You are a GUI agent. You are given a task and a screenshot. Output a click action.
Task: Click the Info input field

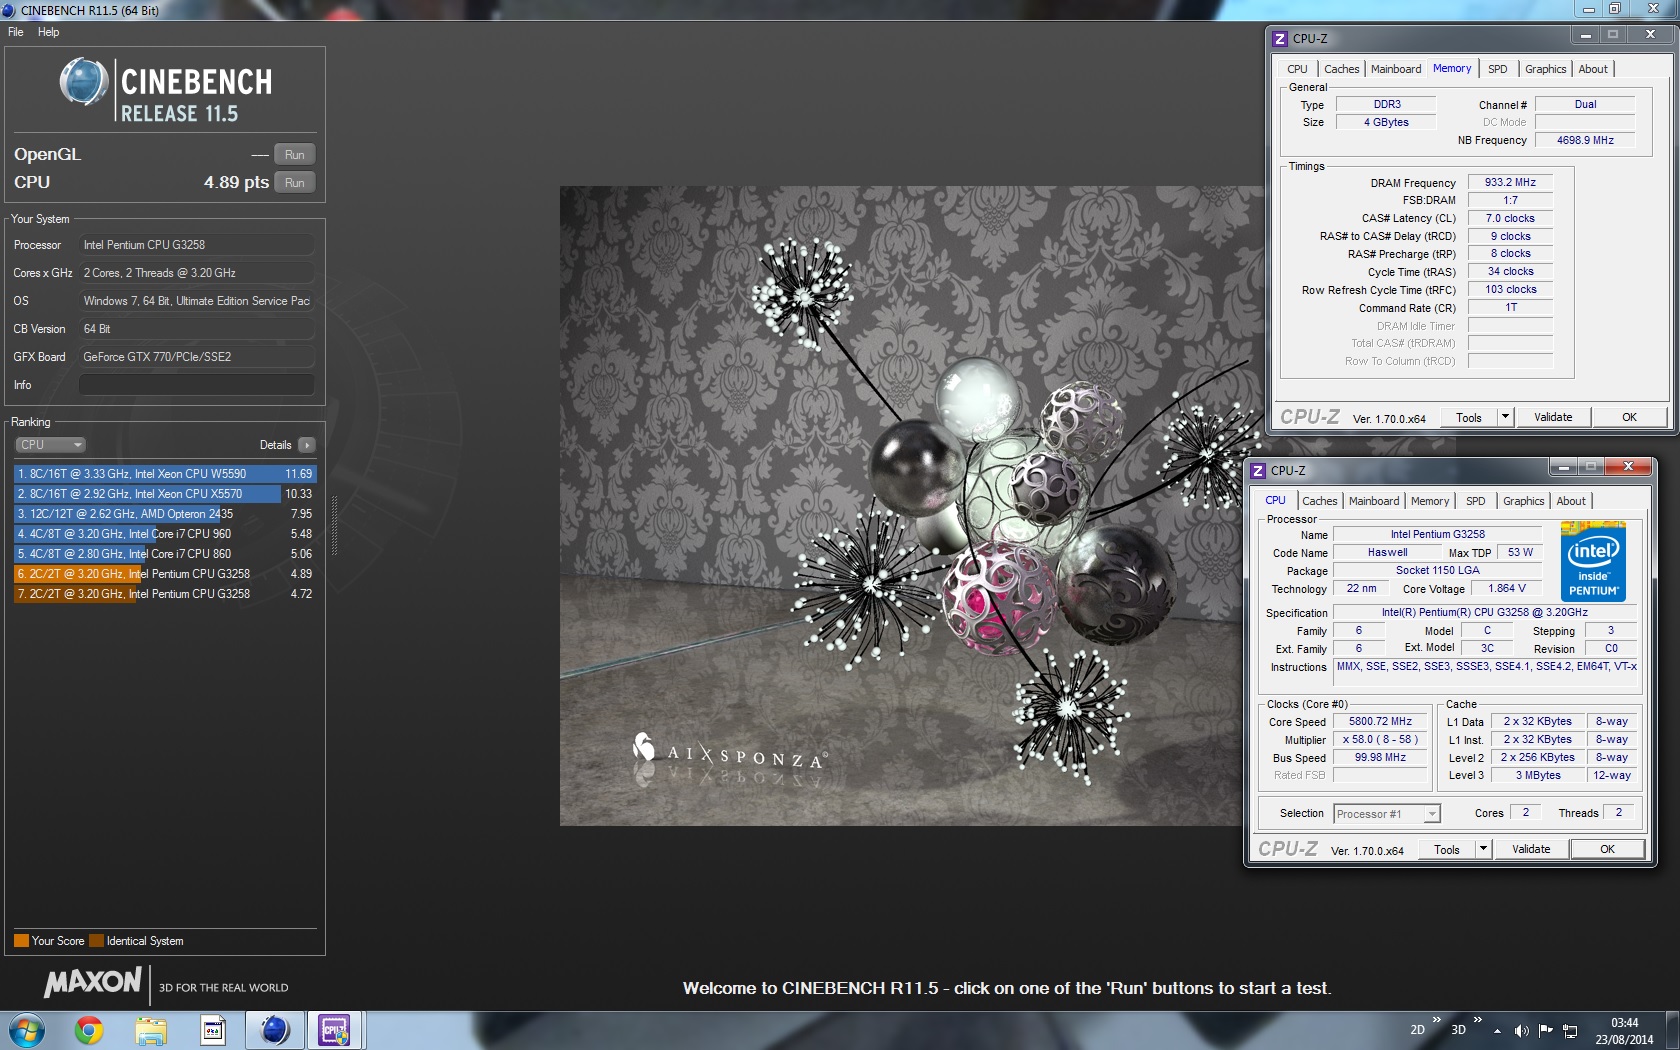pyautogui.click(x=197, y=385)
